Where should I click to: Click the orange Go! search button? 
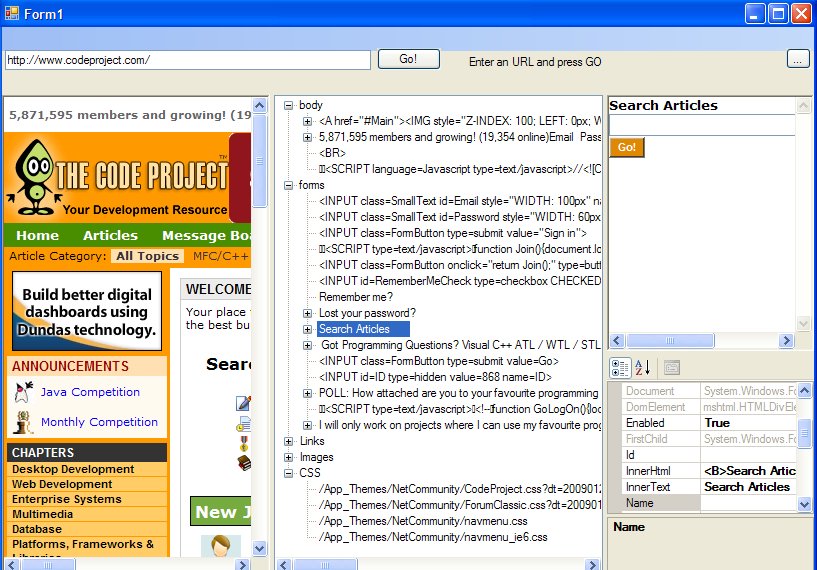627,147
